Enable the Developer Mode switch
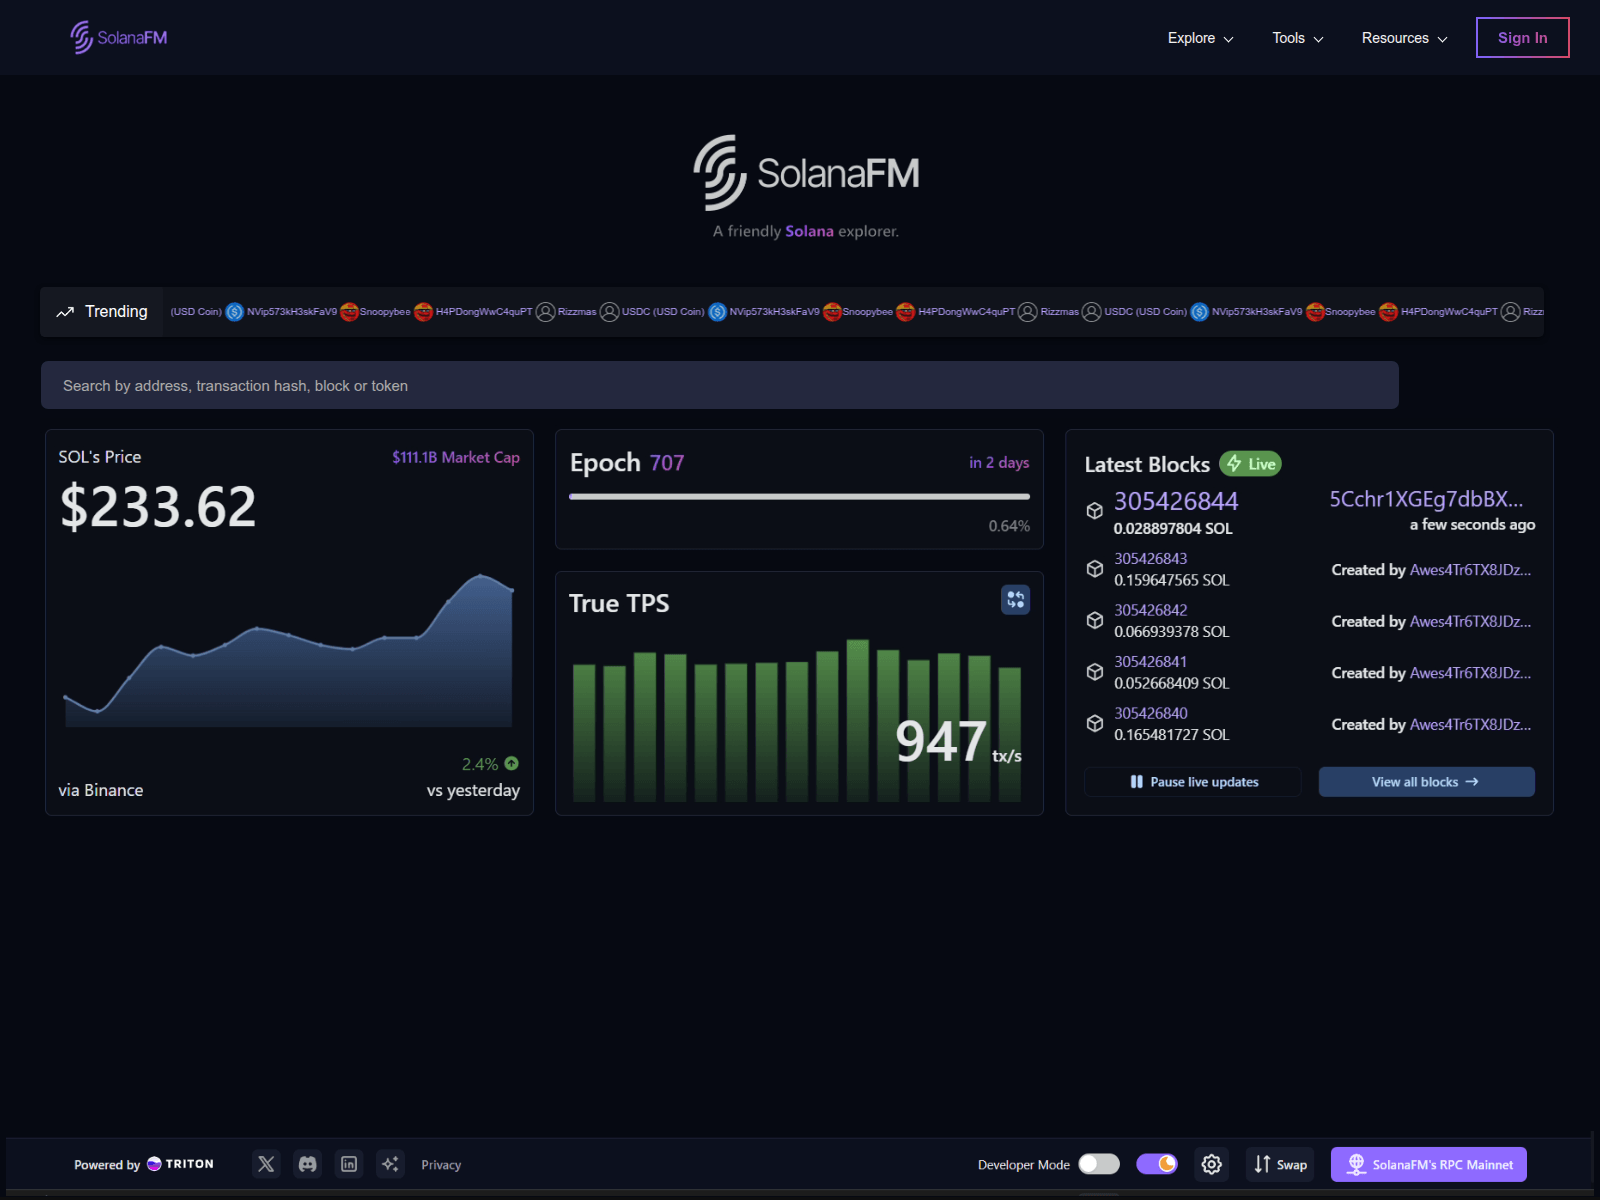This screenshot has width=1600, height=1200. pyautogui.click(x=1099, y=1164)
